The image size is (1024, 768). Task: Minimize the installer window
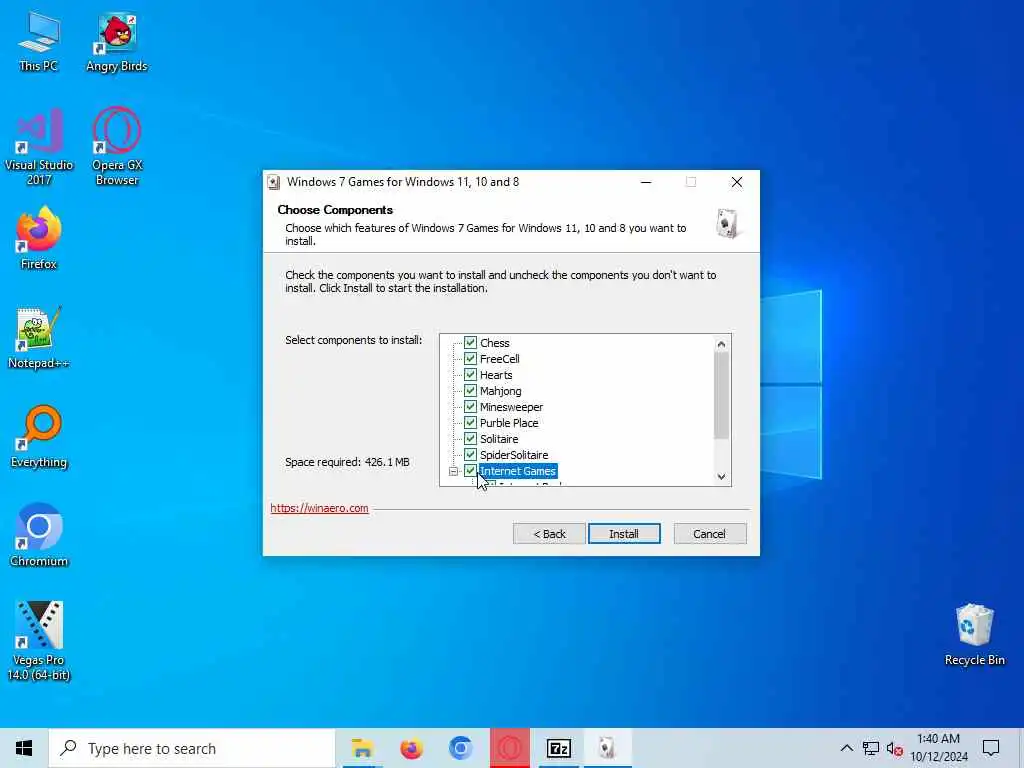646,182
